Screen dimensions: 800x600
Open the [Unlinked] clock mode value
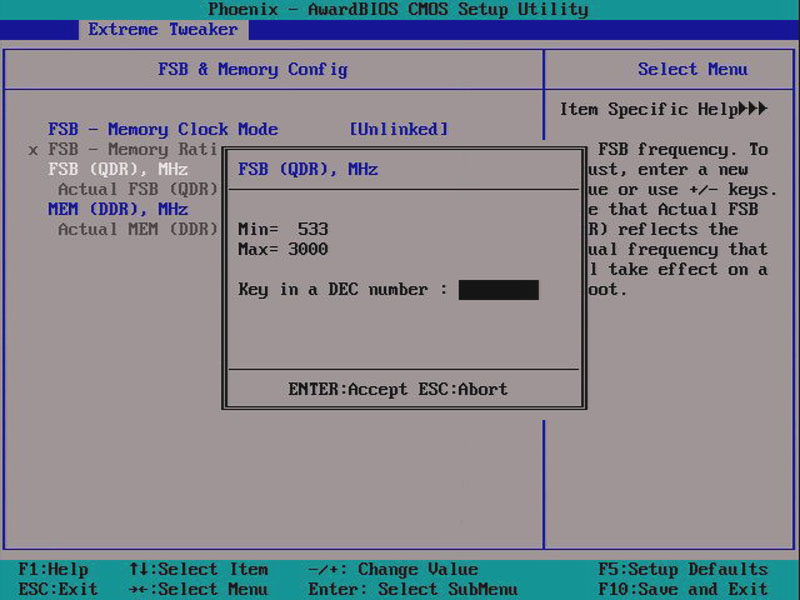click(398, 129)
